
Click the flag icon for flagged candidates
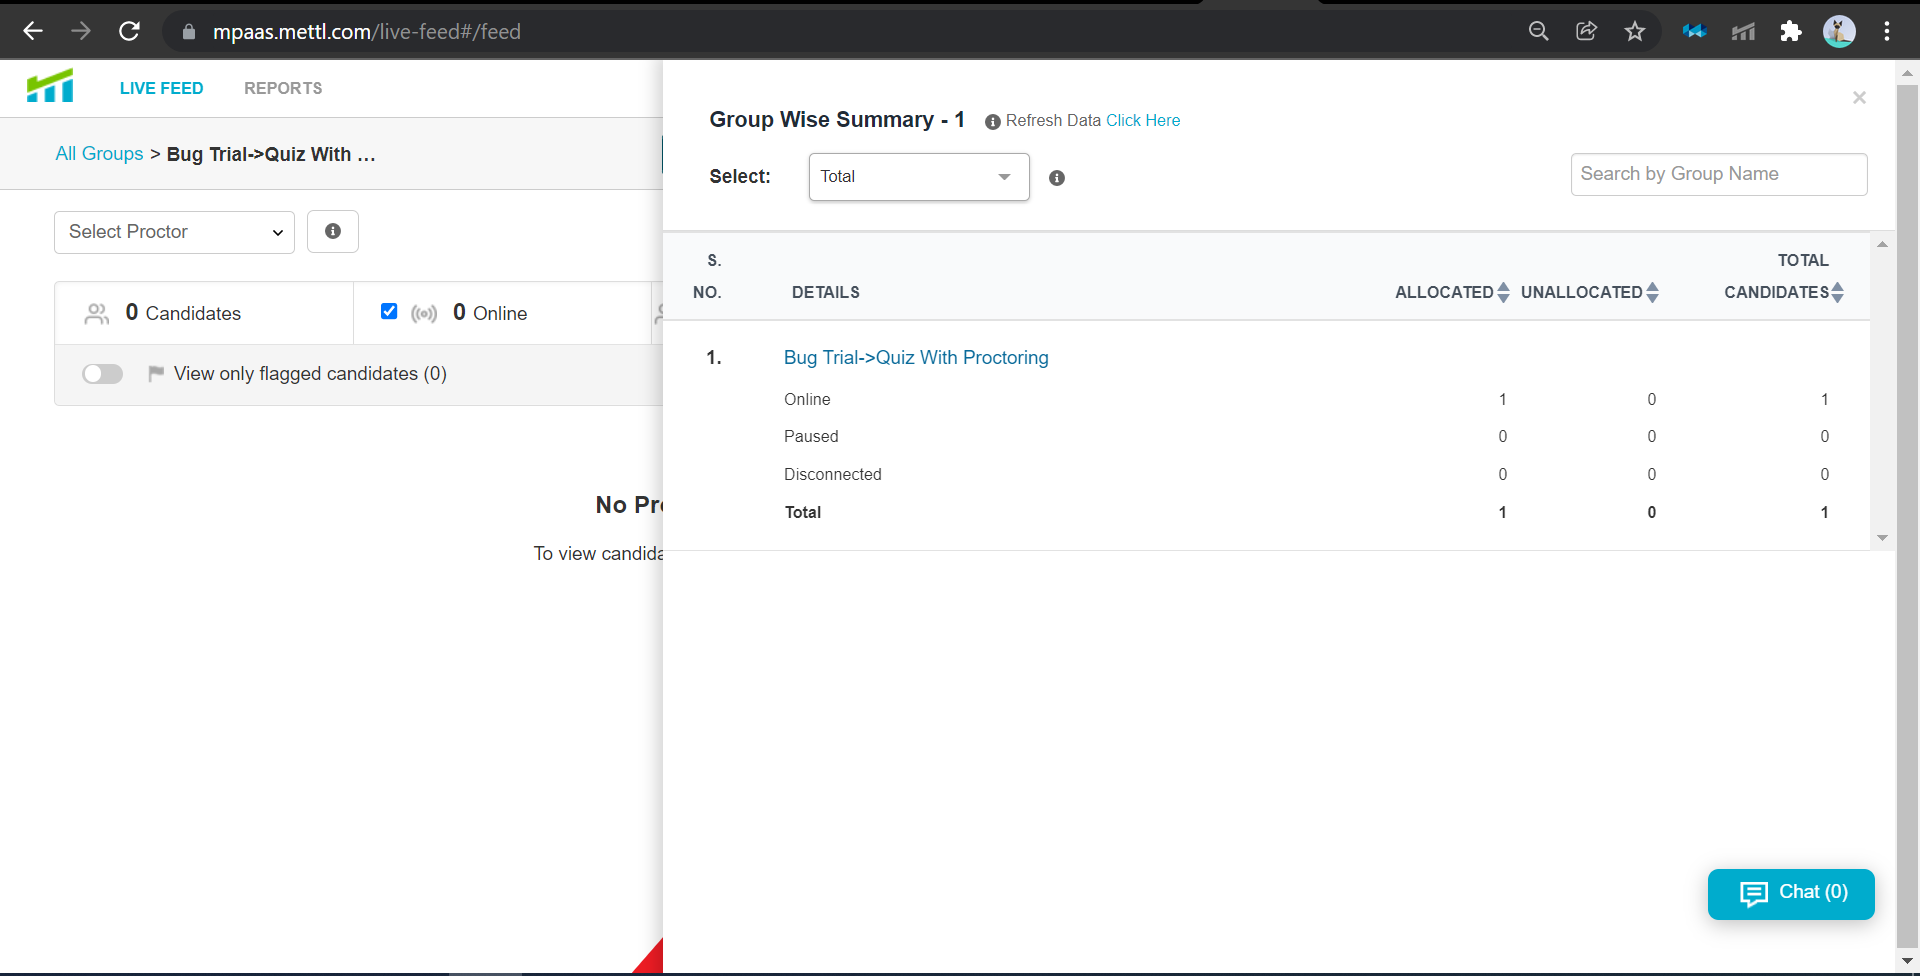point(156,373)
